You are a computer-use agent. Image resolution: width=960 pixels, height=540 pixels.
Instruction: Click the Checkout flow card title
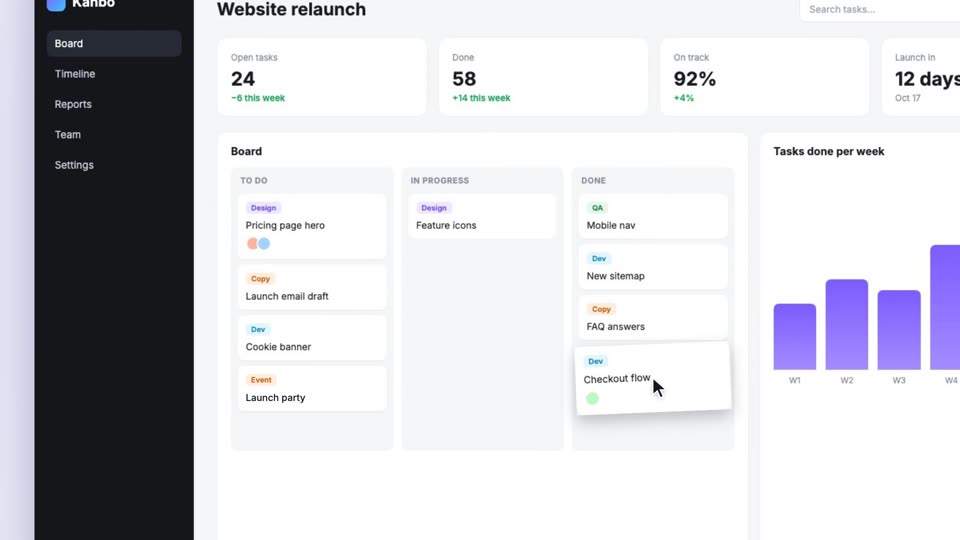click(617, 379)
